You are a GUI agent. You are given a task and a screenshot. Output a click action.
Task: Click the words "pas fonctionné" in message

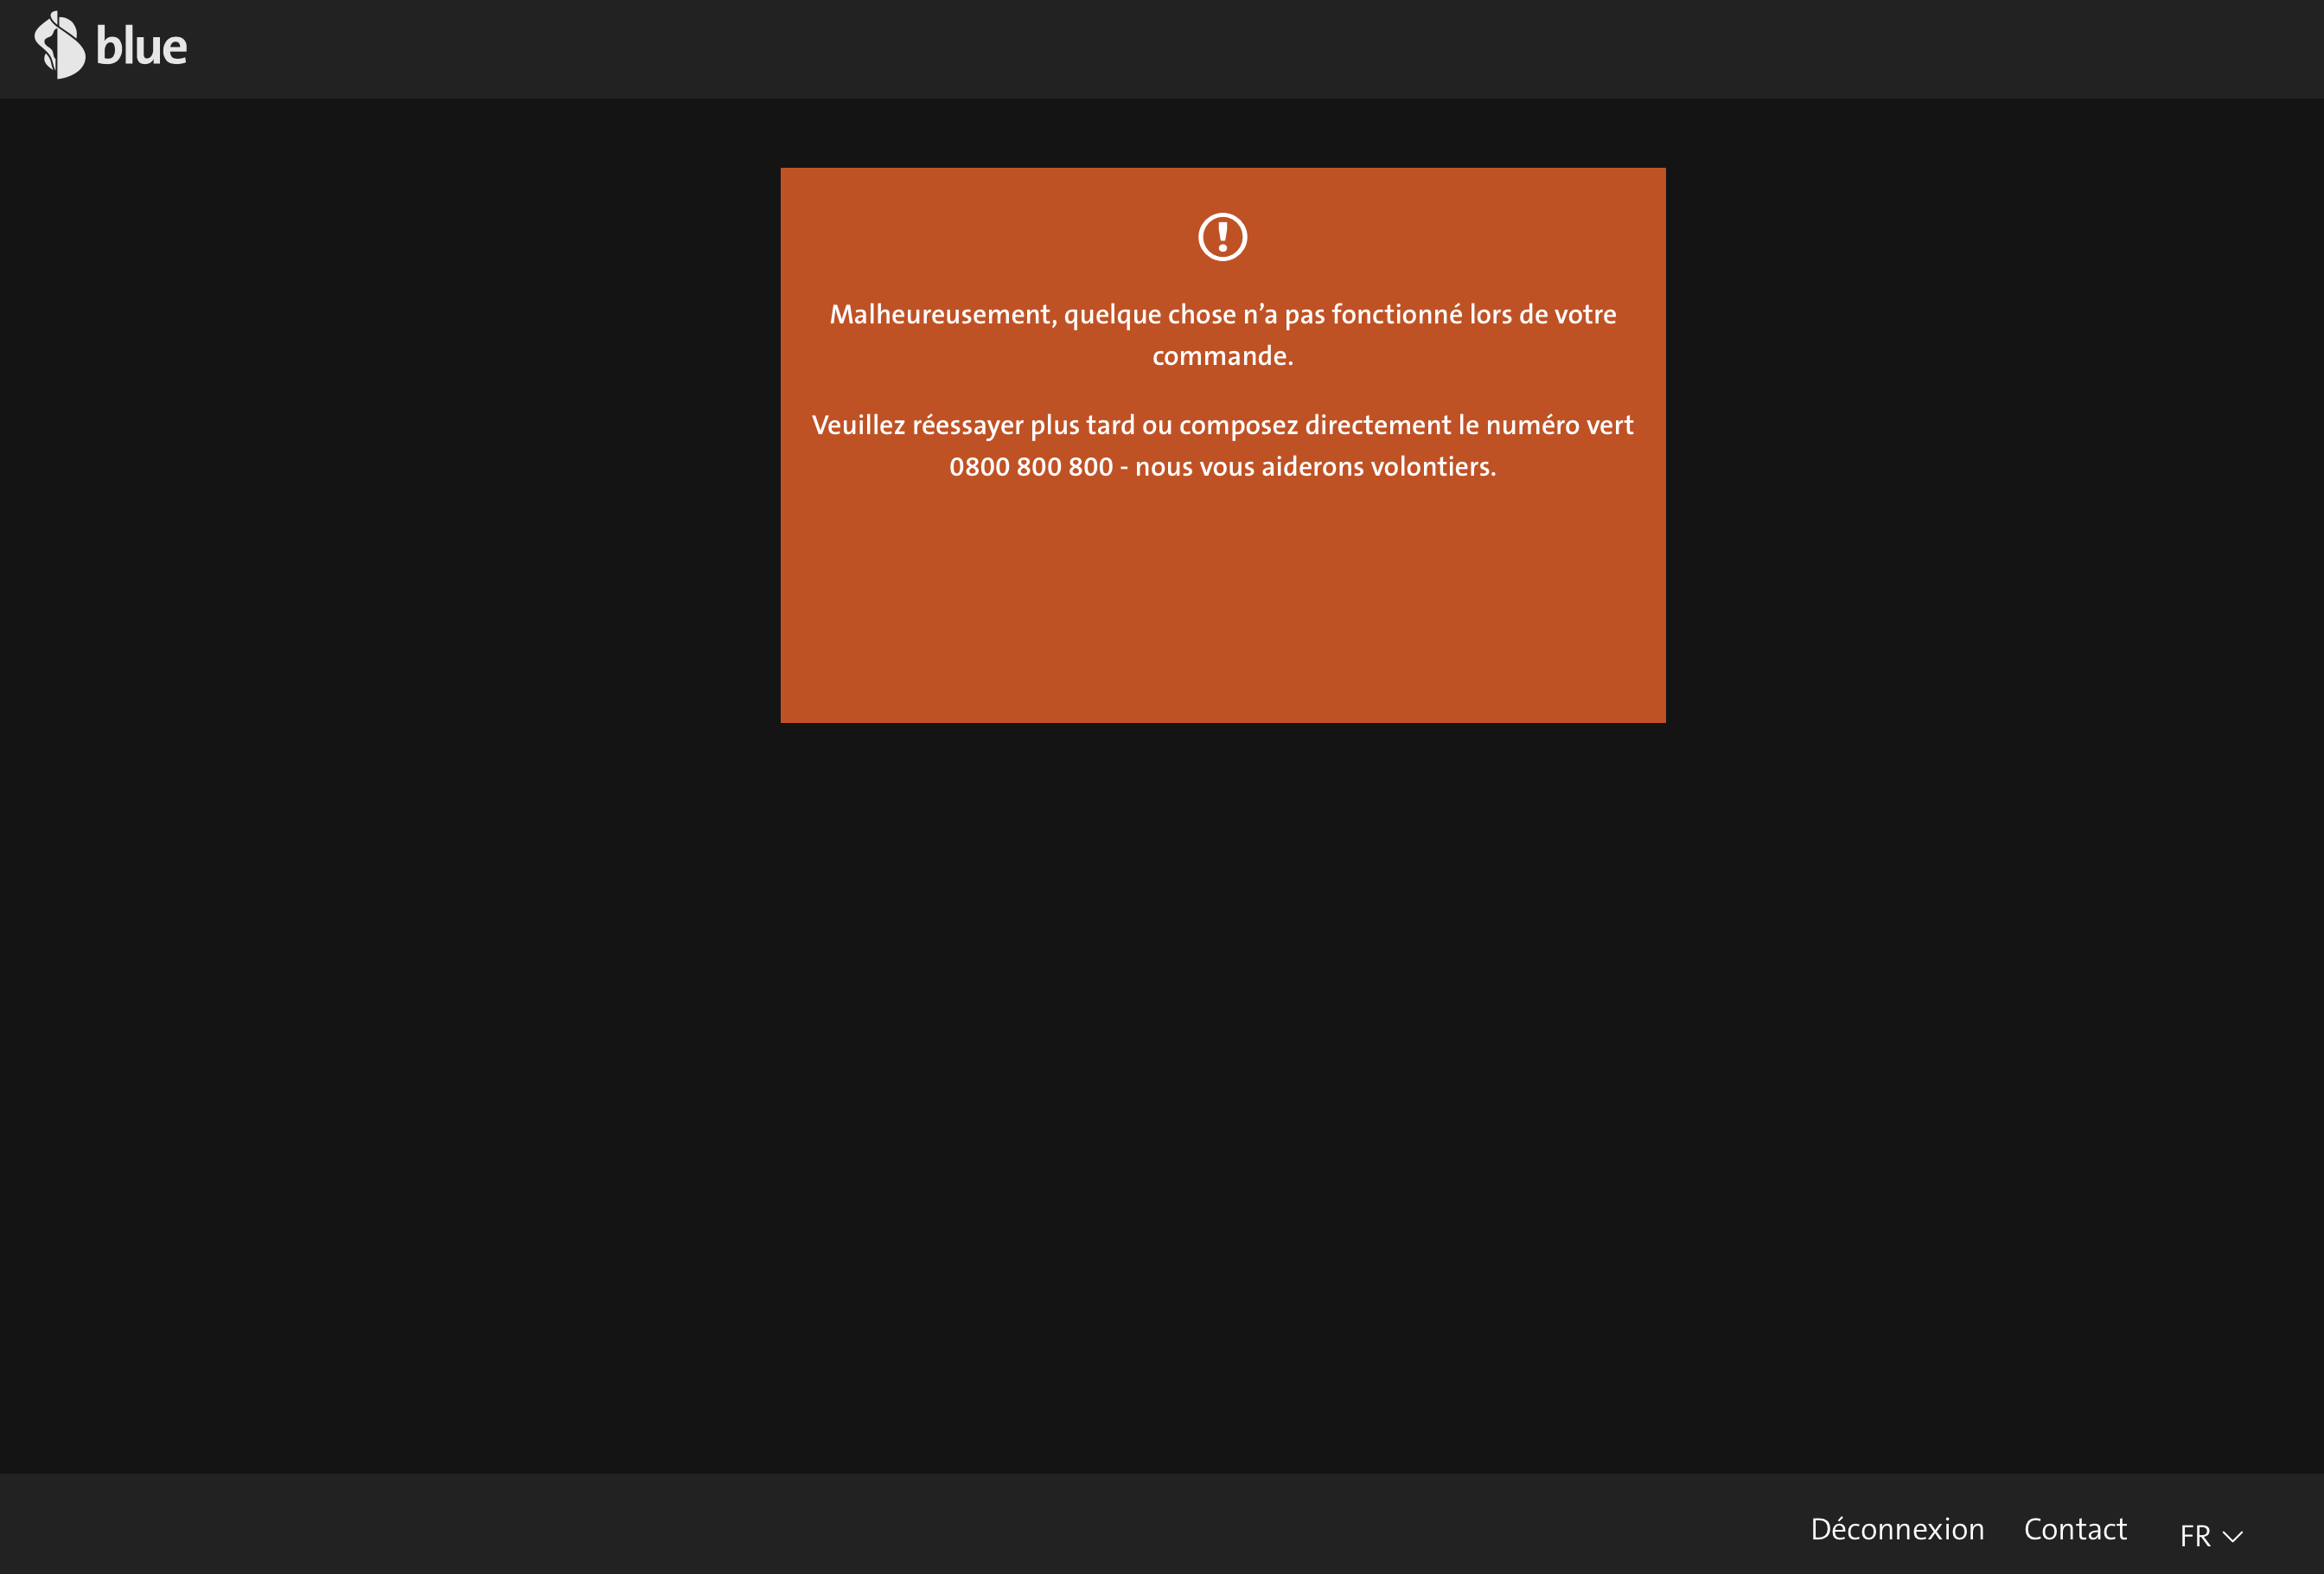tap(1373, 315)
